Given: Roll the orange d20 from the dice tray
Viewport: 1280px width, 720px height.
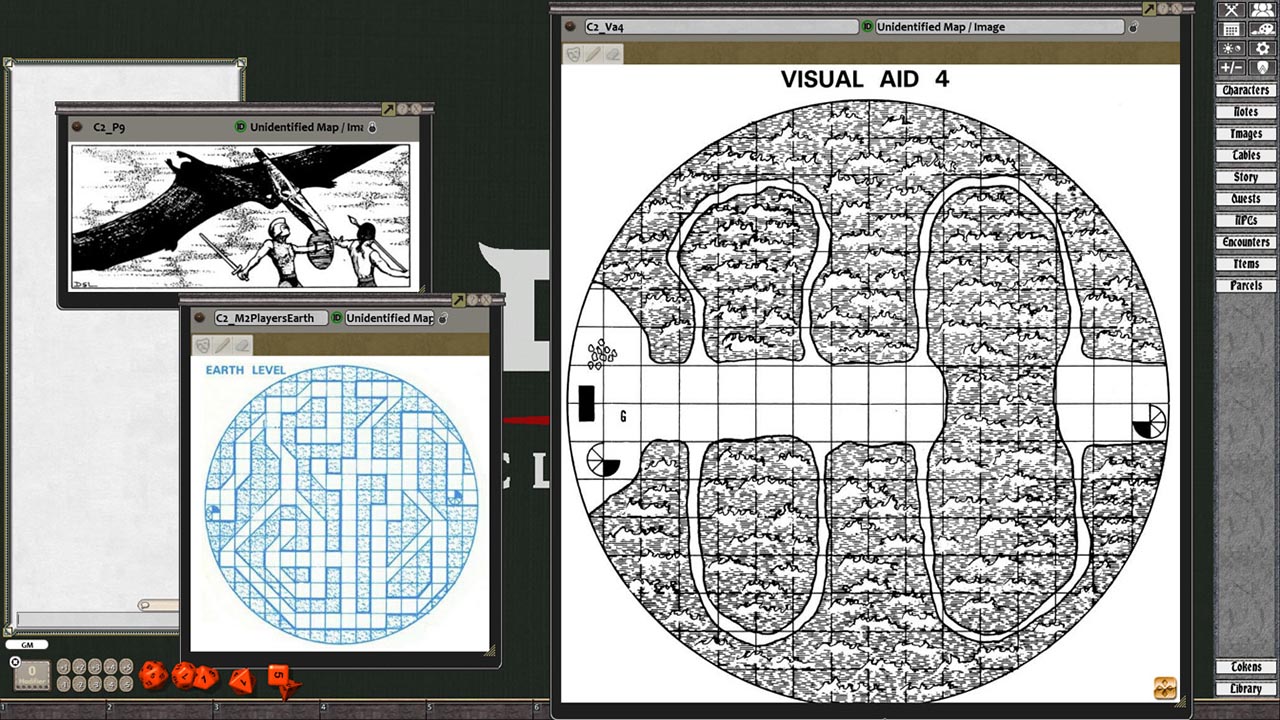Looking at the screenshot, I should 154,676.
